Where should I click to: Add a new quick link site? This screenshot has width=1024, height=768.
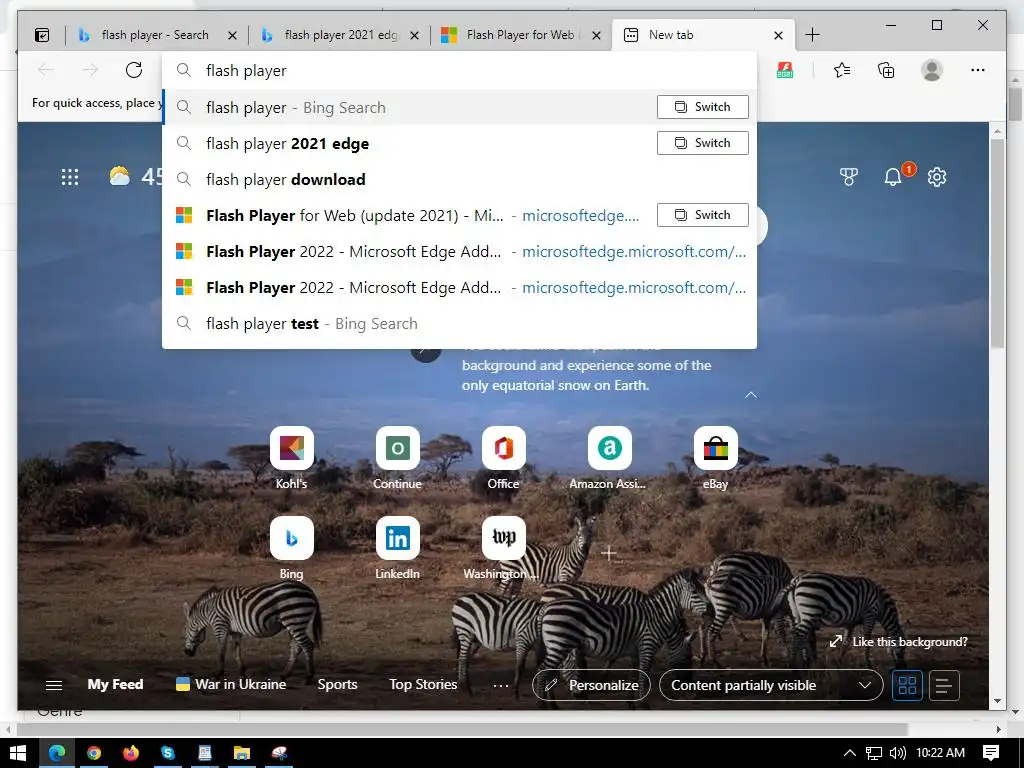609,553
